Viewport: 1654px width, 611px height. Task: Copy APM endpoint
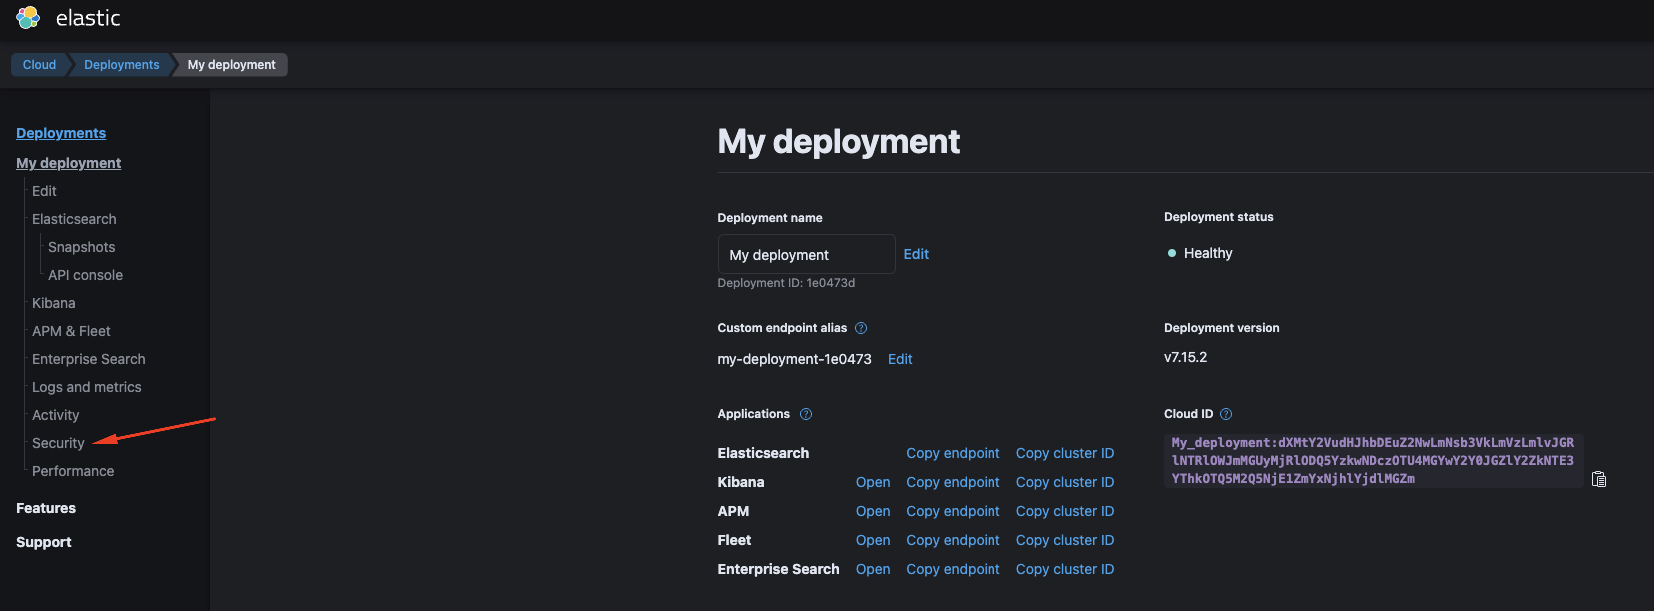pos(953,511)
